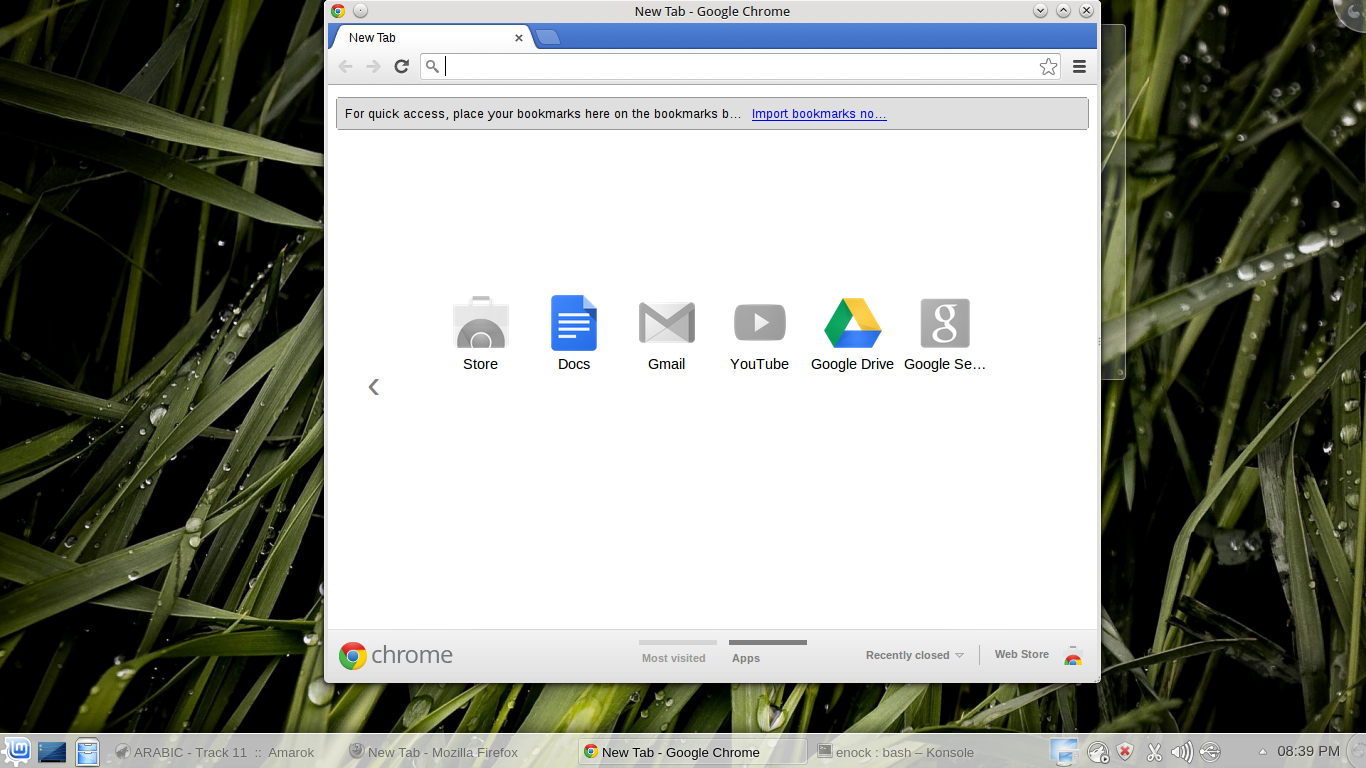This screenshot has height=768, width=1366.
Task: Click the search magnifier in the address bar
Action: [x=432, y=67]
